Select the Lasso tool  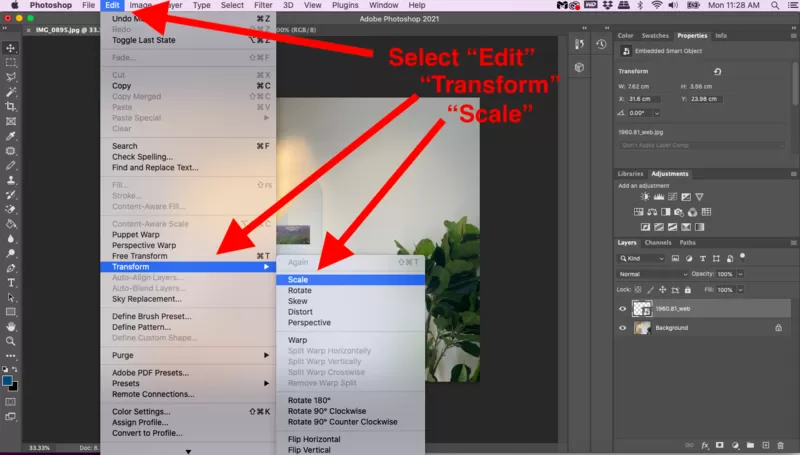(11, 78)
